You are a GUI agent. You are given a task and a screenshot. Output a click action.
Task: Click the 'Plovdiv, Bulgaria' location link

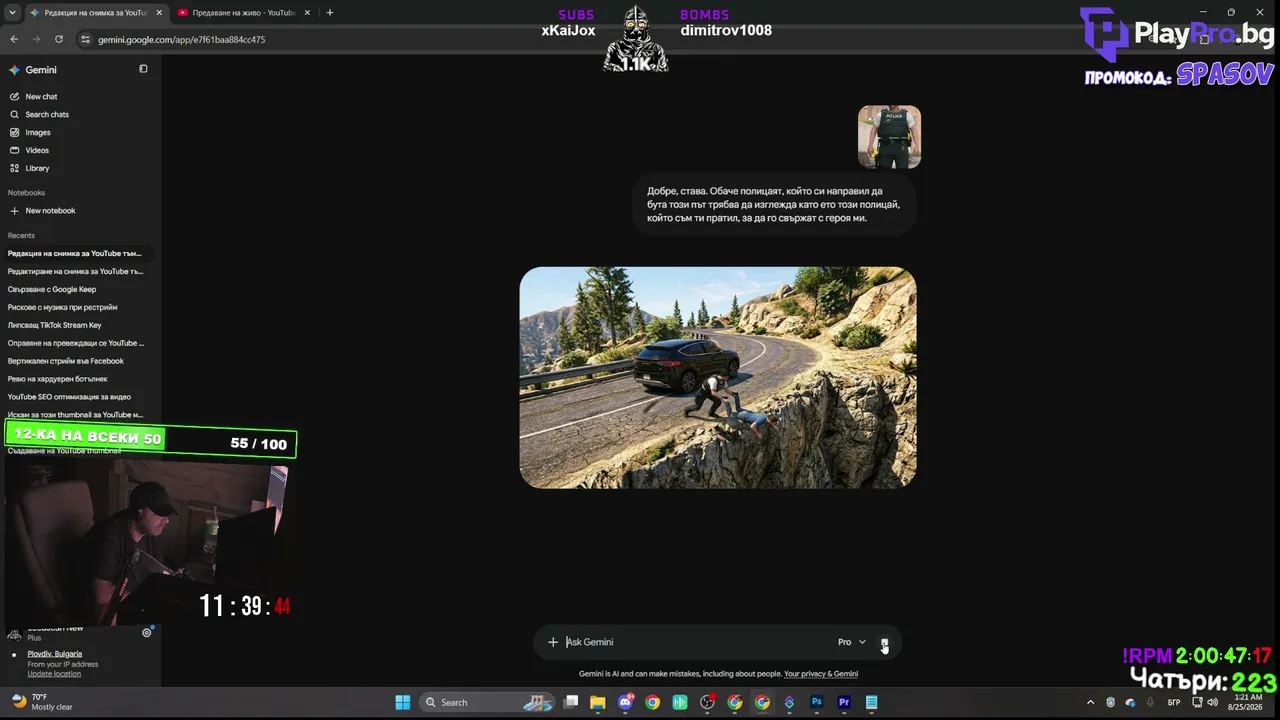[55, 654]
